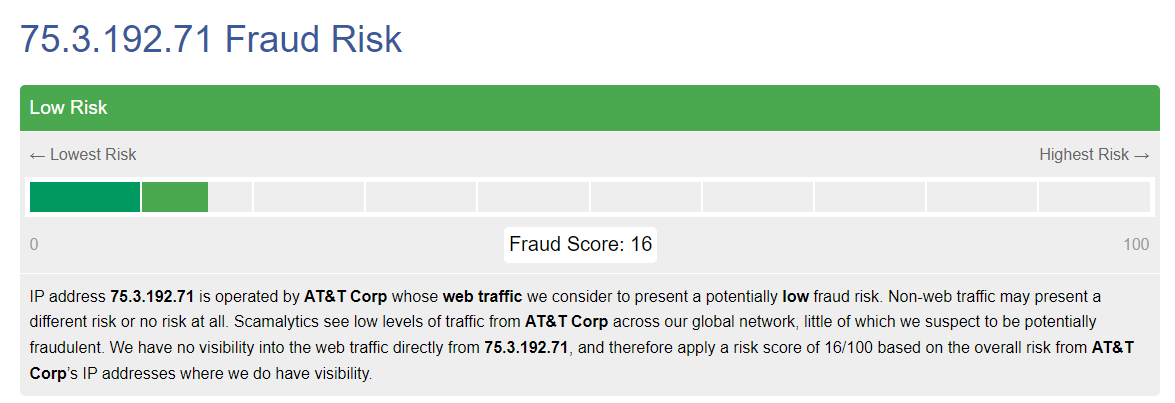Click the bold word "low" in the description

pos(795,297)
